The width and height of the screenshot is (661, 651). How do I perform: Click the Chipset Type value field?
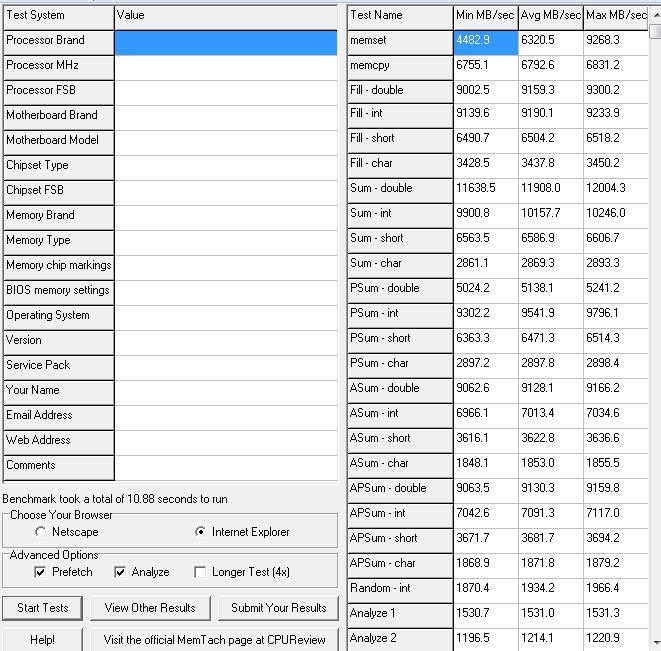(226, 168)
